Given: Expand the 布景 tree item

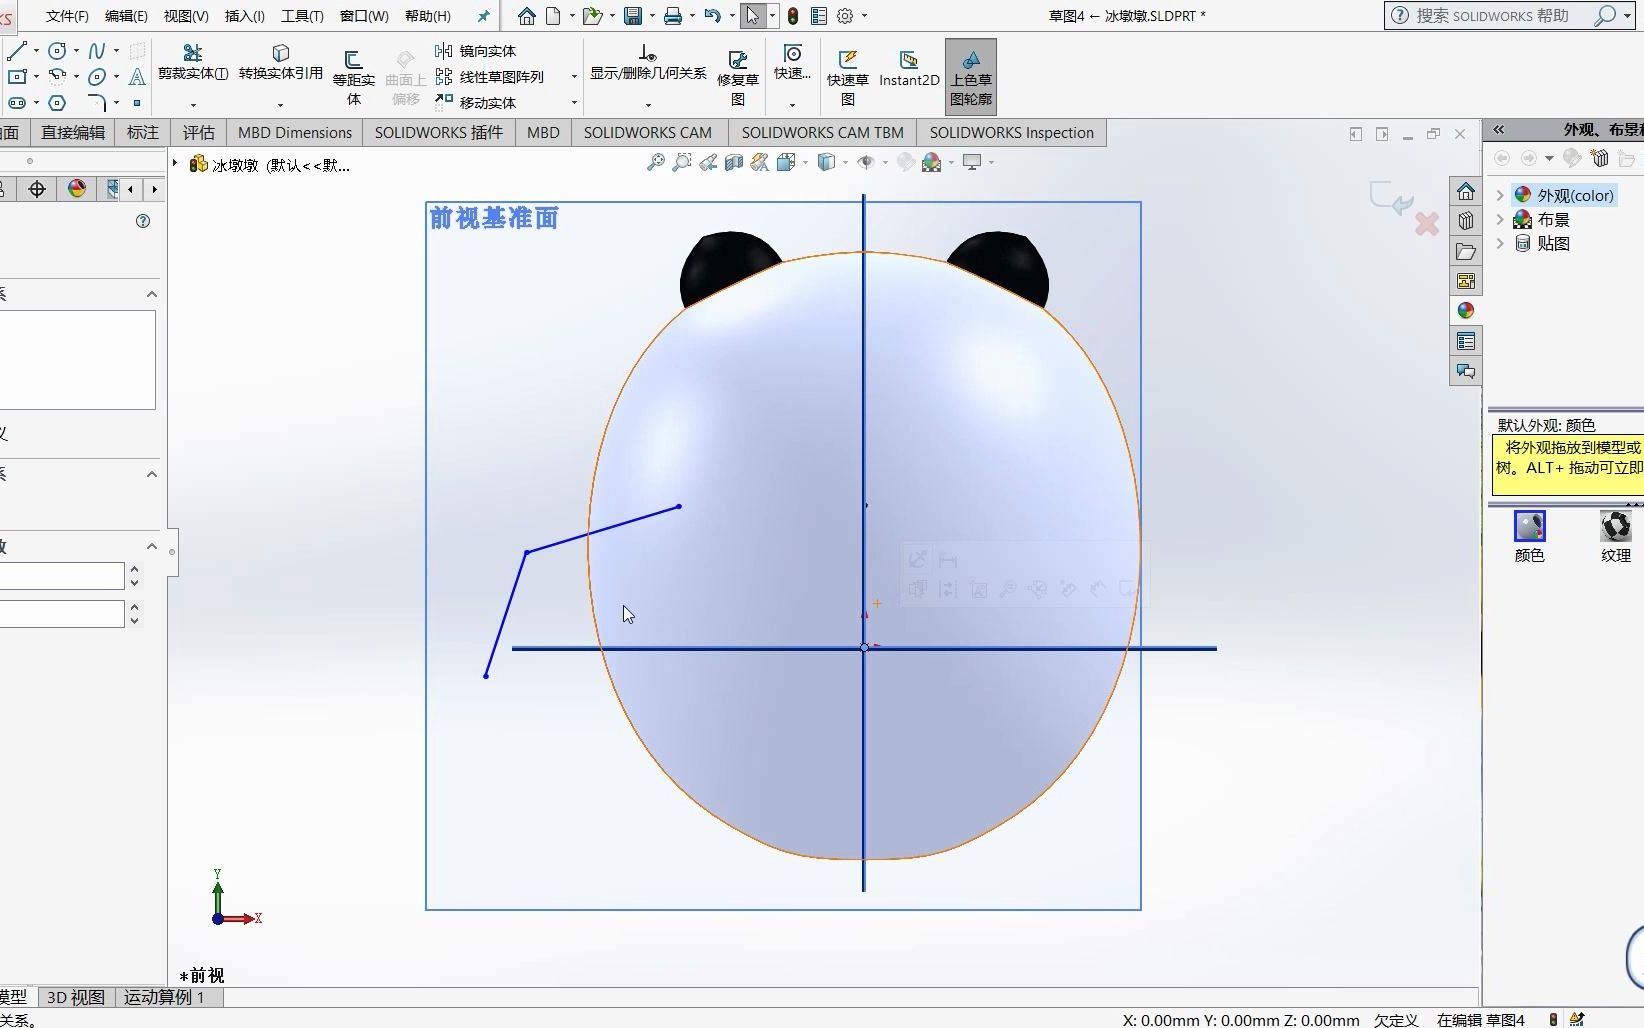Looking at the screenshot, I should click(1500, 220).
